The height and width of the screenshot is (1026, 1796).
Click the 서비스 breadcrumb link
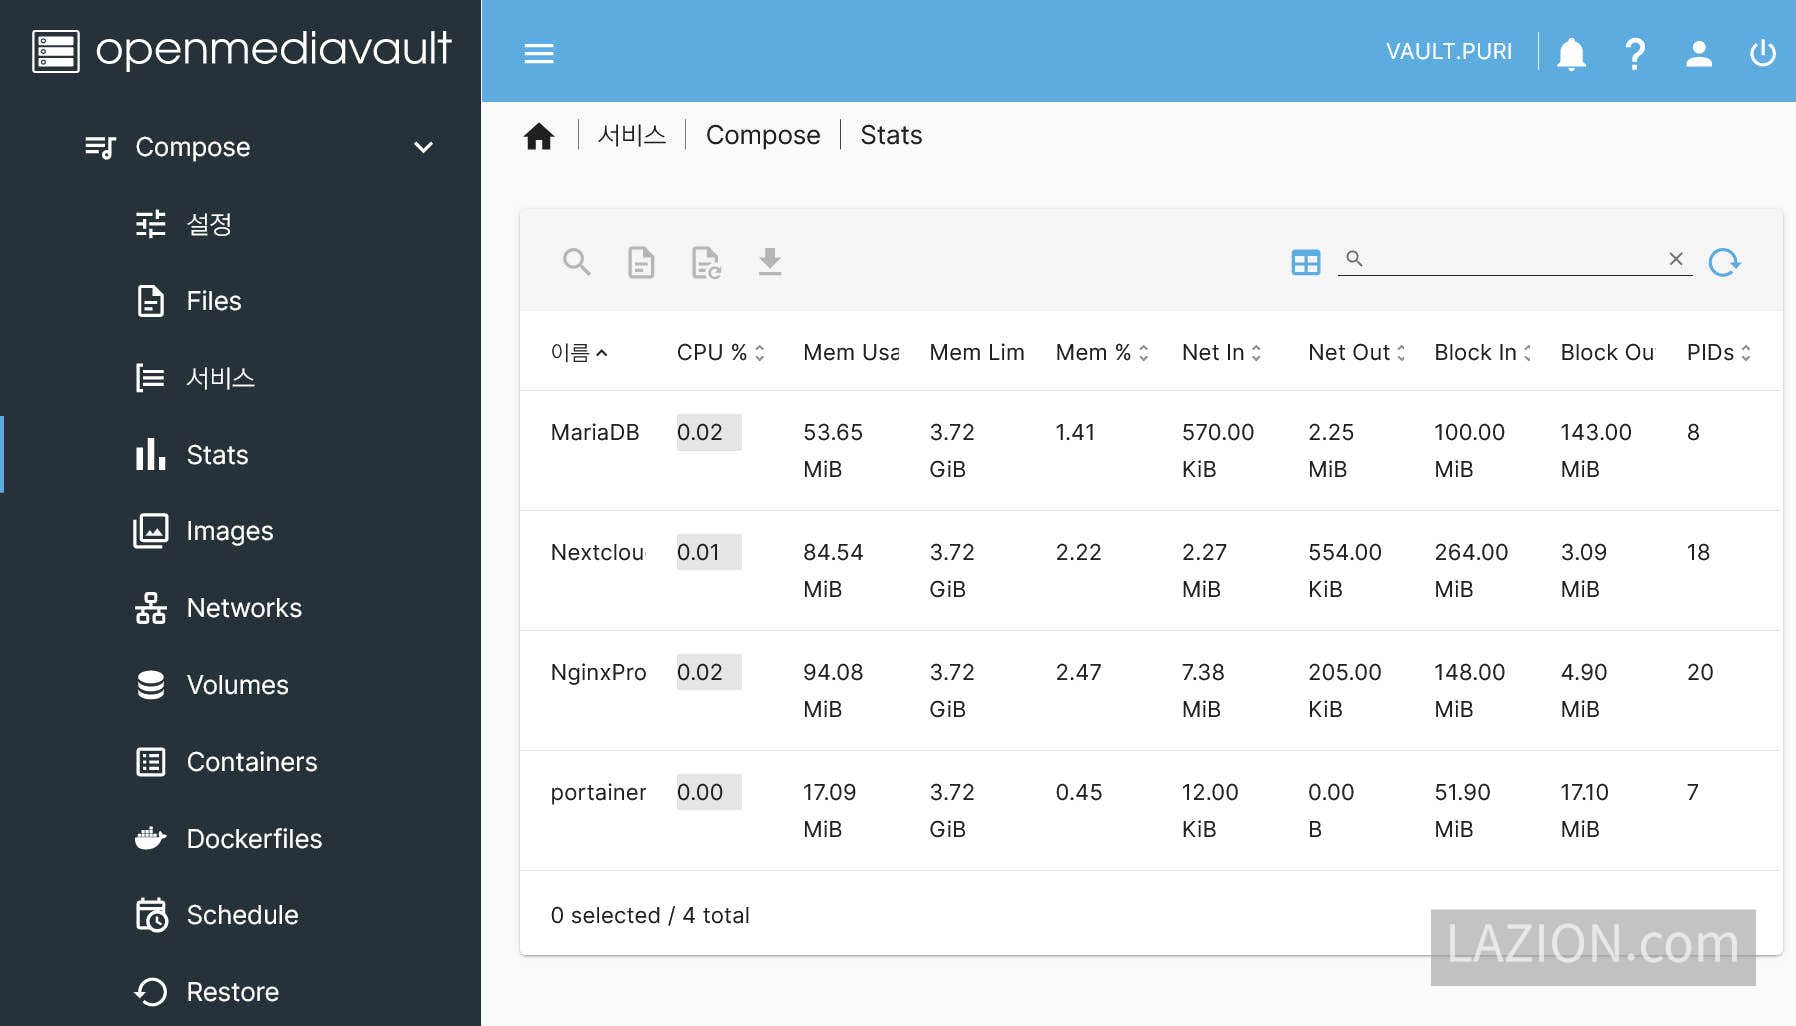[x=632, y=135]
